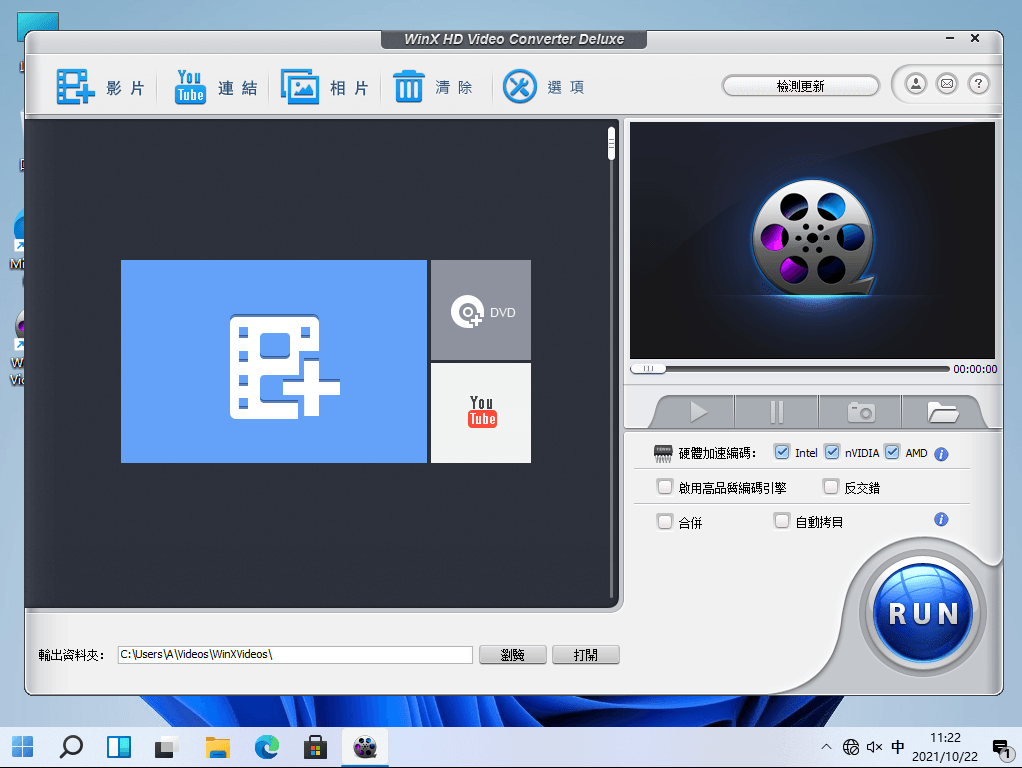Enable the high quality engine checkbox
Viewport: 1022px width, 768px height.
tap(665, 486)
